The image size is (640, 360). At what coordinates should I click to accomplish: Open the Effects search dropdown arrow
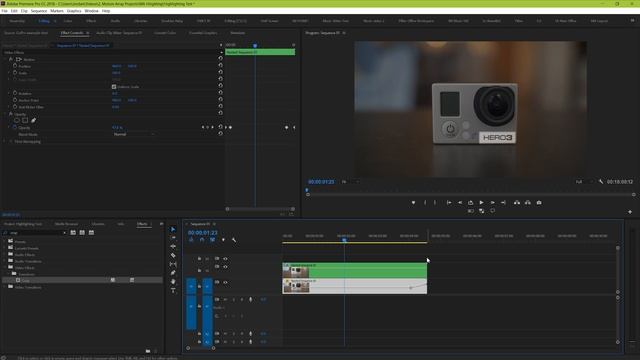coord(64,233)
